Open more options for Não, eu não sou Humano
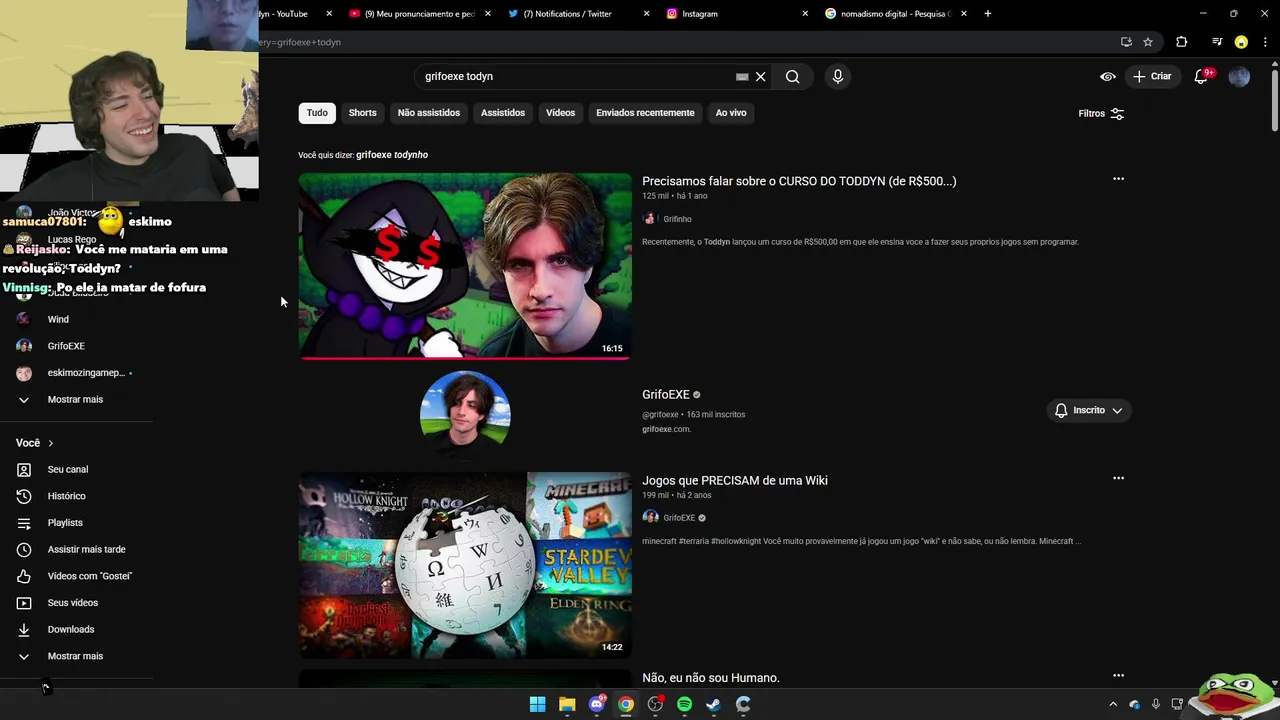 [x=1118, y=675]
